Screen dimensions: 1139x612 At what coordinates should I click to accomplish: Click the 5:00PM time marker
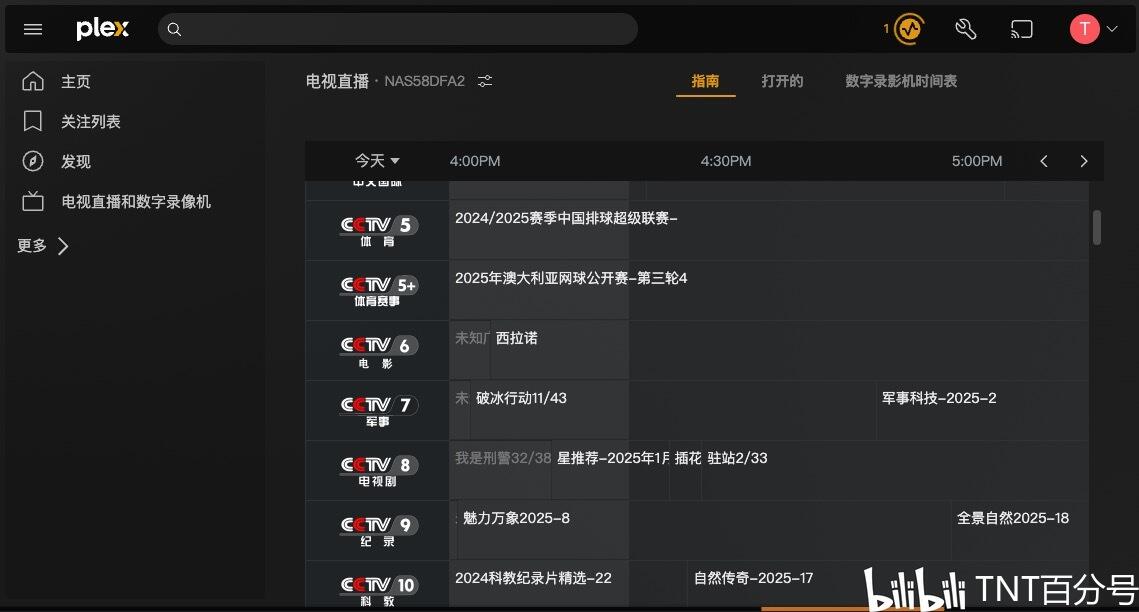pos(977,161)
